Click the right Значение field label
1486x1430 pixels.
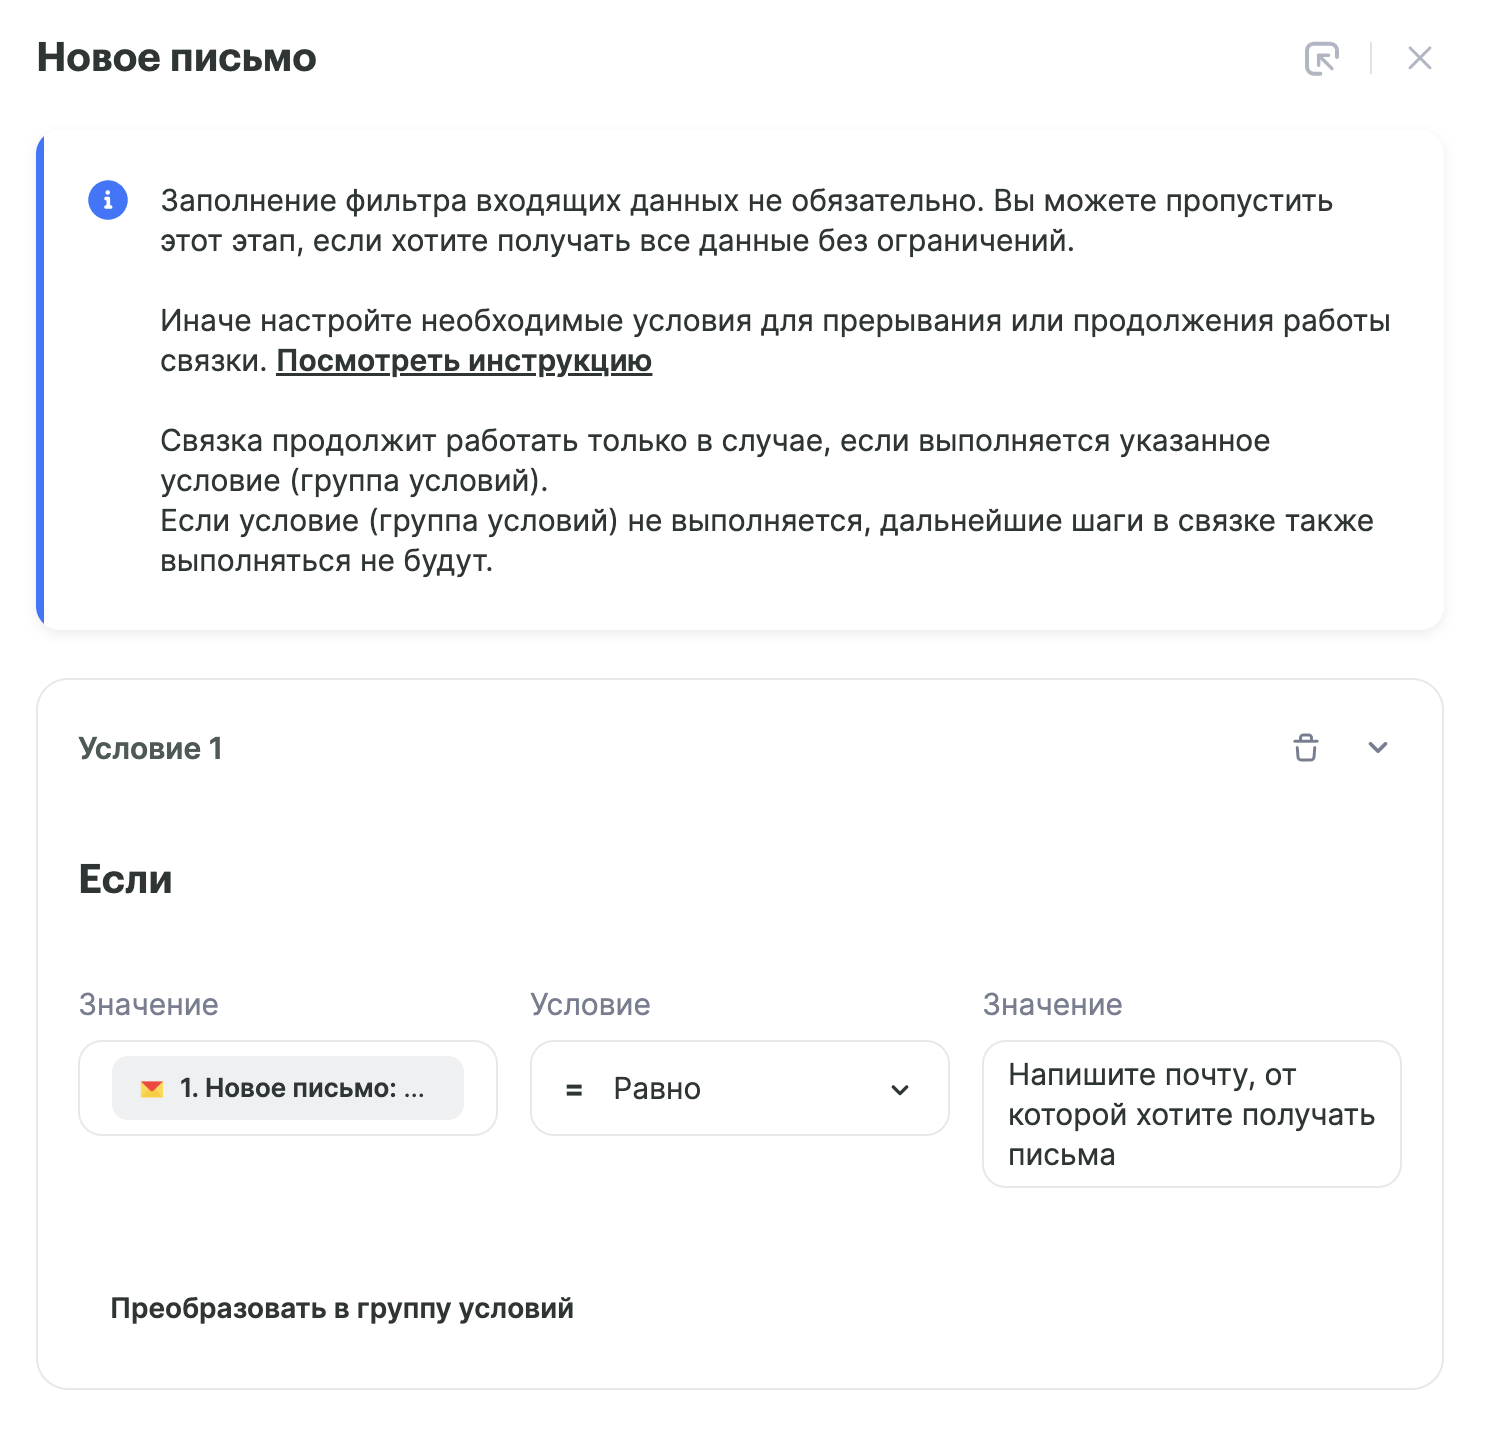1052,1004
